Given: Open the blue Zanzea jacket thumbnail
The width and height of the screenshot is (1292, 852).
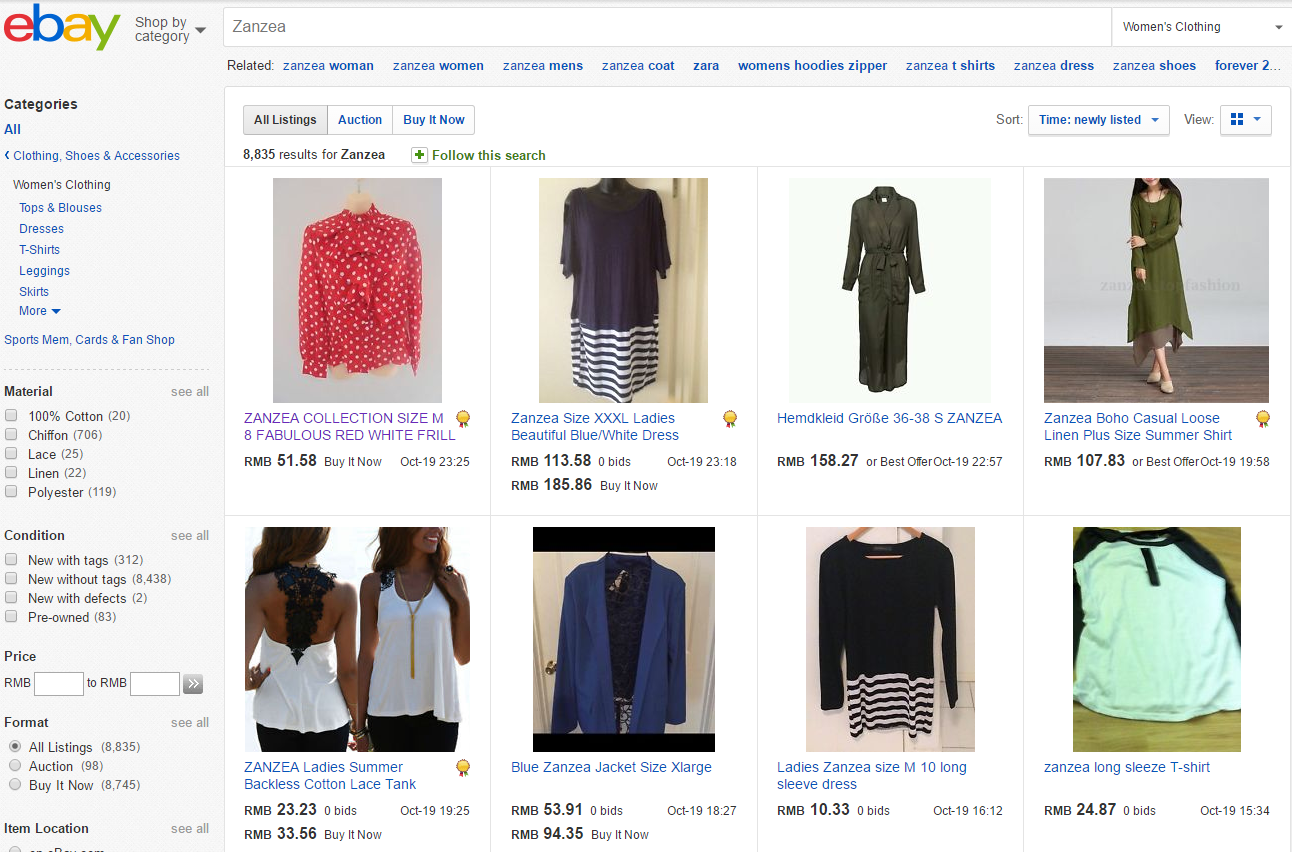Looking at the screenshot, I should pyautogui.click(x=623, y=639).
